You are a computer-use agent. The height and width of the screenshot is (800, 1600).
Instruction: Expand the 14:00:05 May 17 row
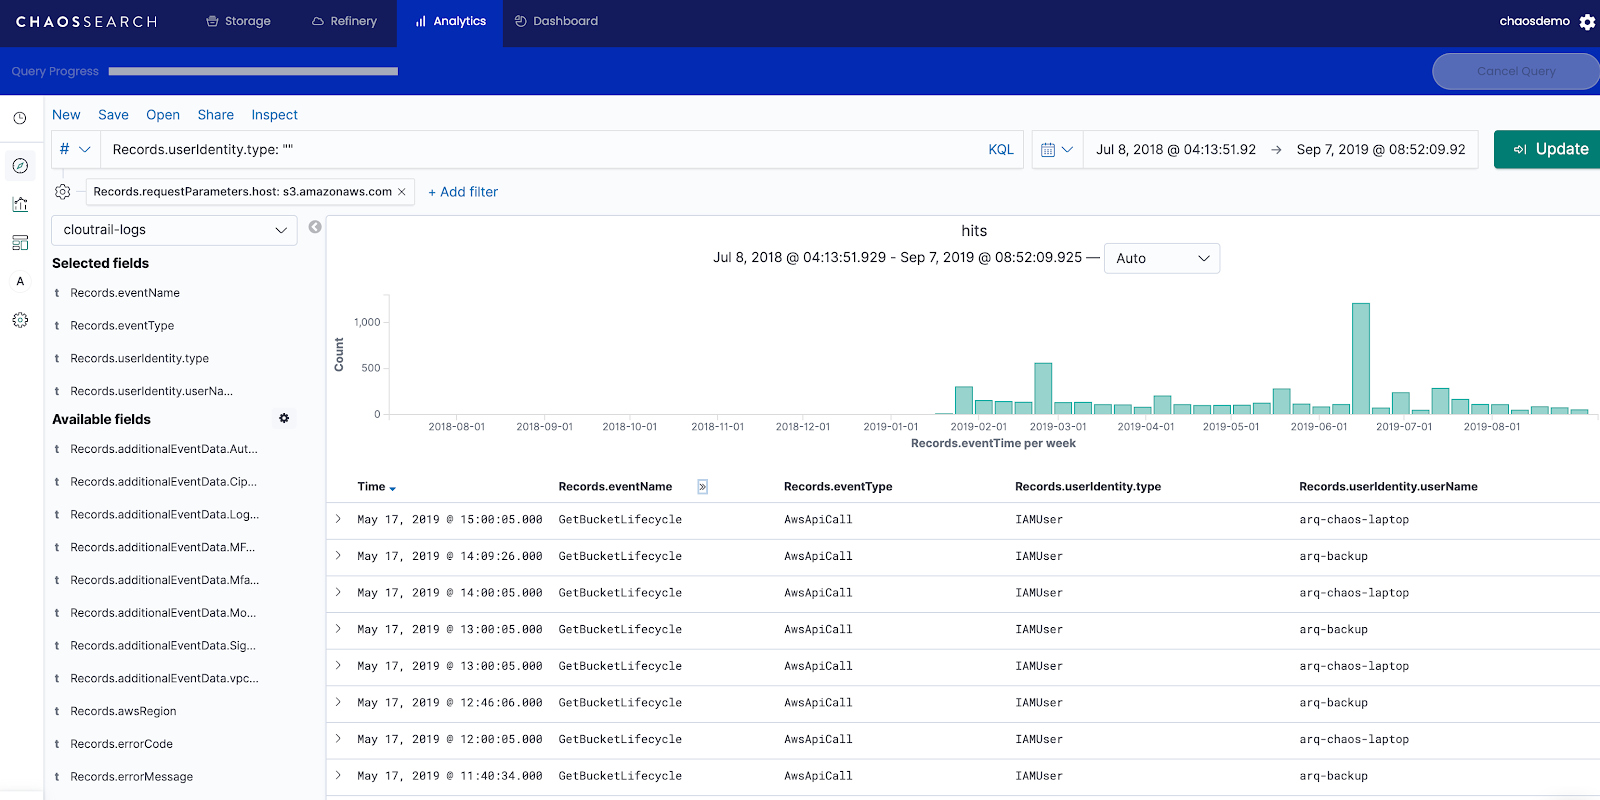click(x=338, y=592)
